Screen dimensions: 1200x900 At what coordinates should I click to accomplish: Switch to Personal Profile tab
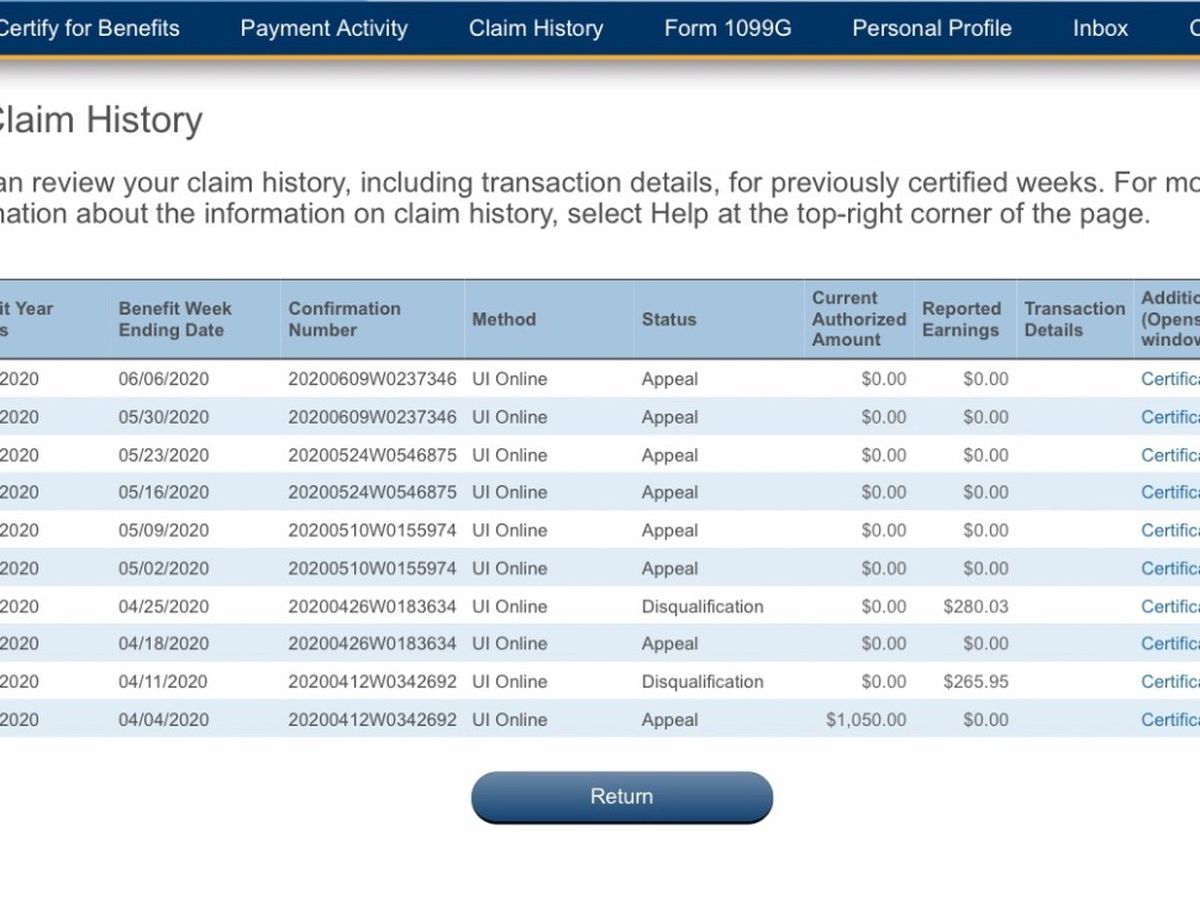pyautogui.click(x=931, y=28)
